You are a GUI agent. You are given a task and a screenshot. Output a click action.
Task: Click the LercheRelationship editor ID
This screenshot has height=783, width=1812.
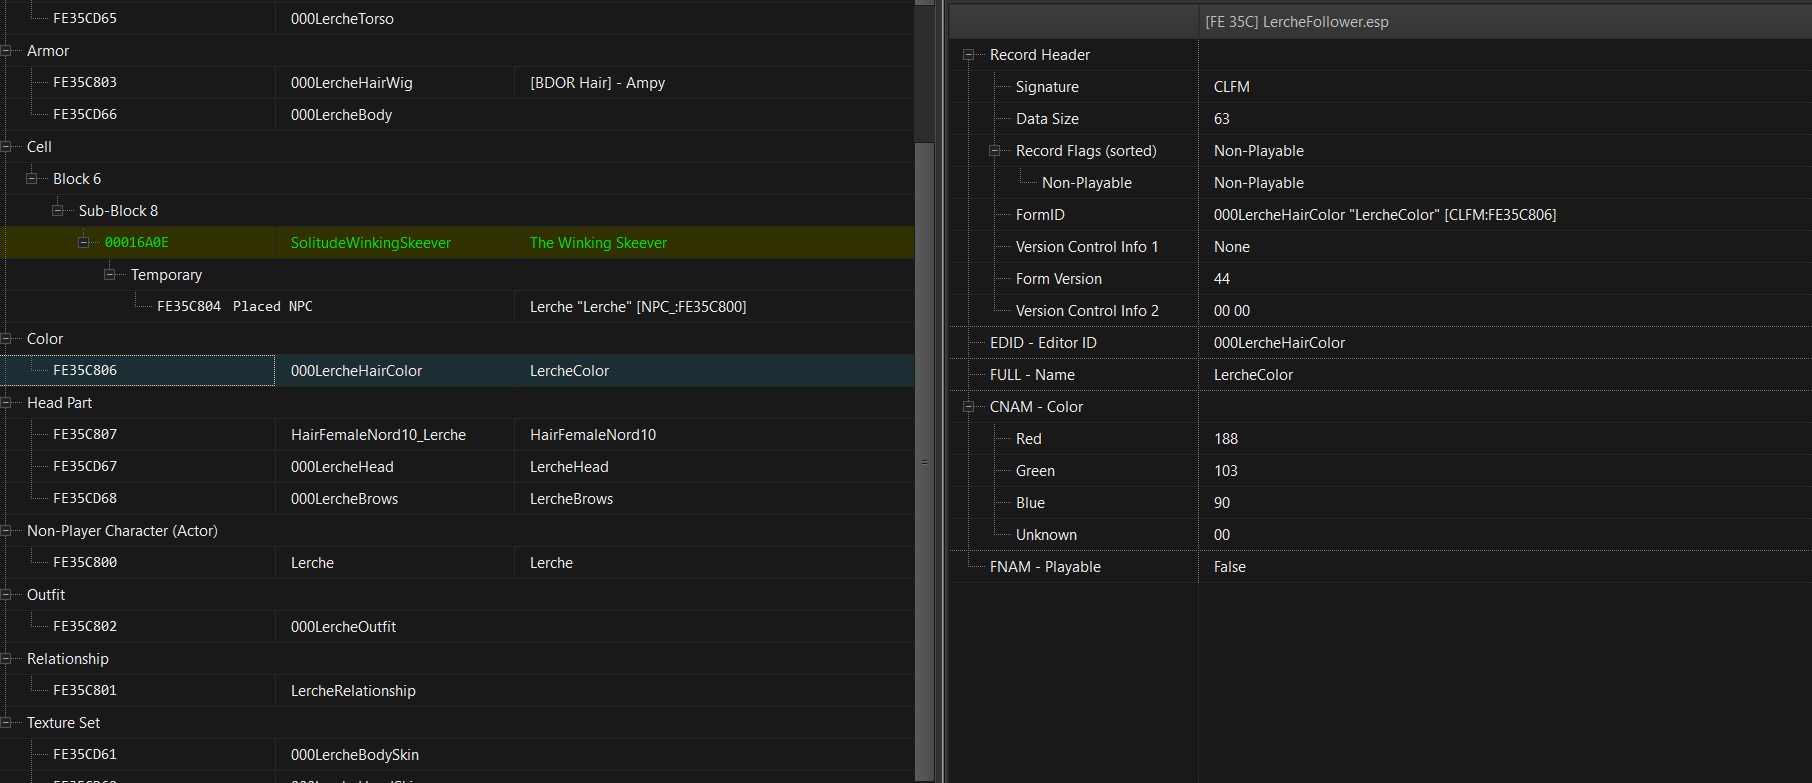click(x=353, y=691)
